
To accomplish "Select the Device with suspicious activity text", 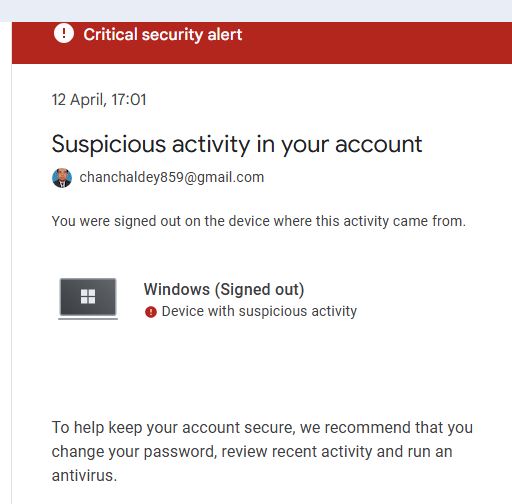I will [x=259, y=311].
